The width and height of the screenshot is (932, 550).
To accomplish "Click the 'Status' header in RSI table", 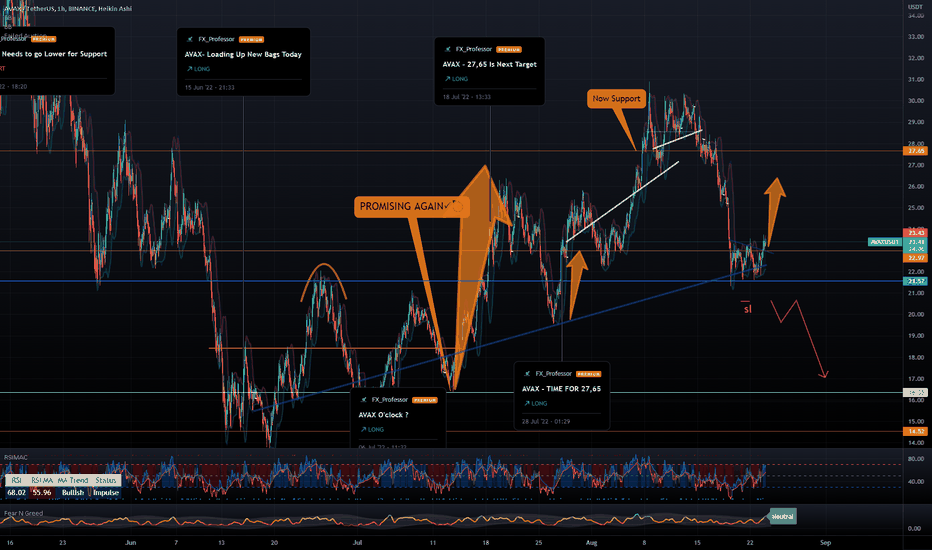I will click(106, 480).
